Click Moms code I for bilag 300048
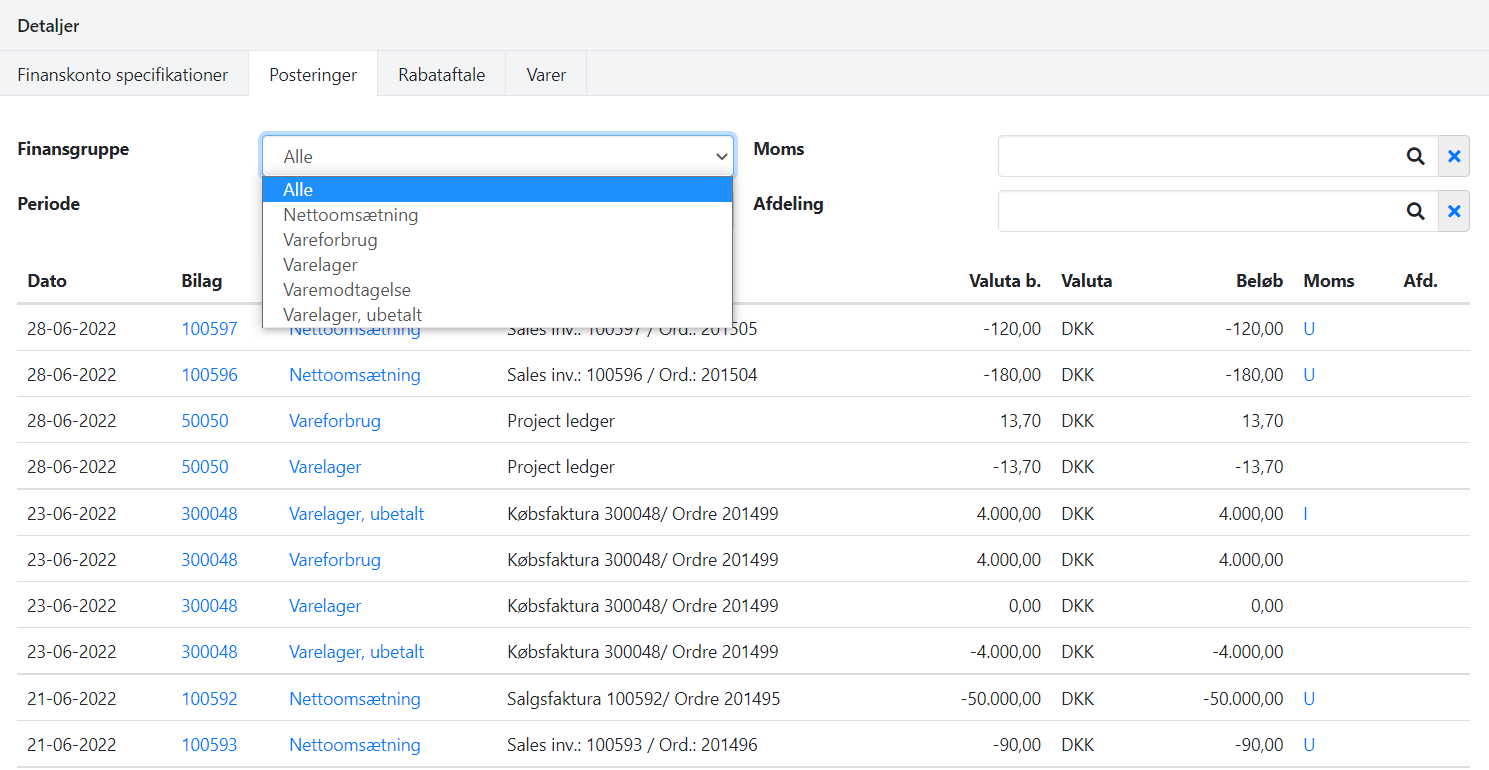The width and height of the screenshot is (1489, 770). coord(1306,514)
